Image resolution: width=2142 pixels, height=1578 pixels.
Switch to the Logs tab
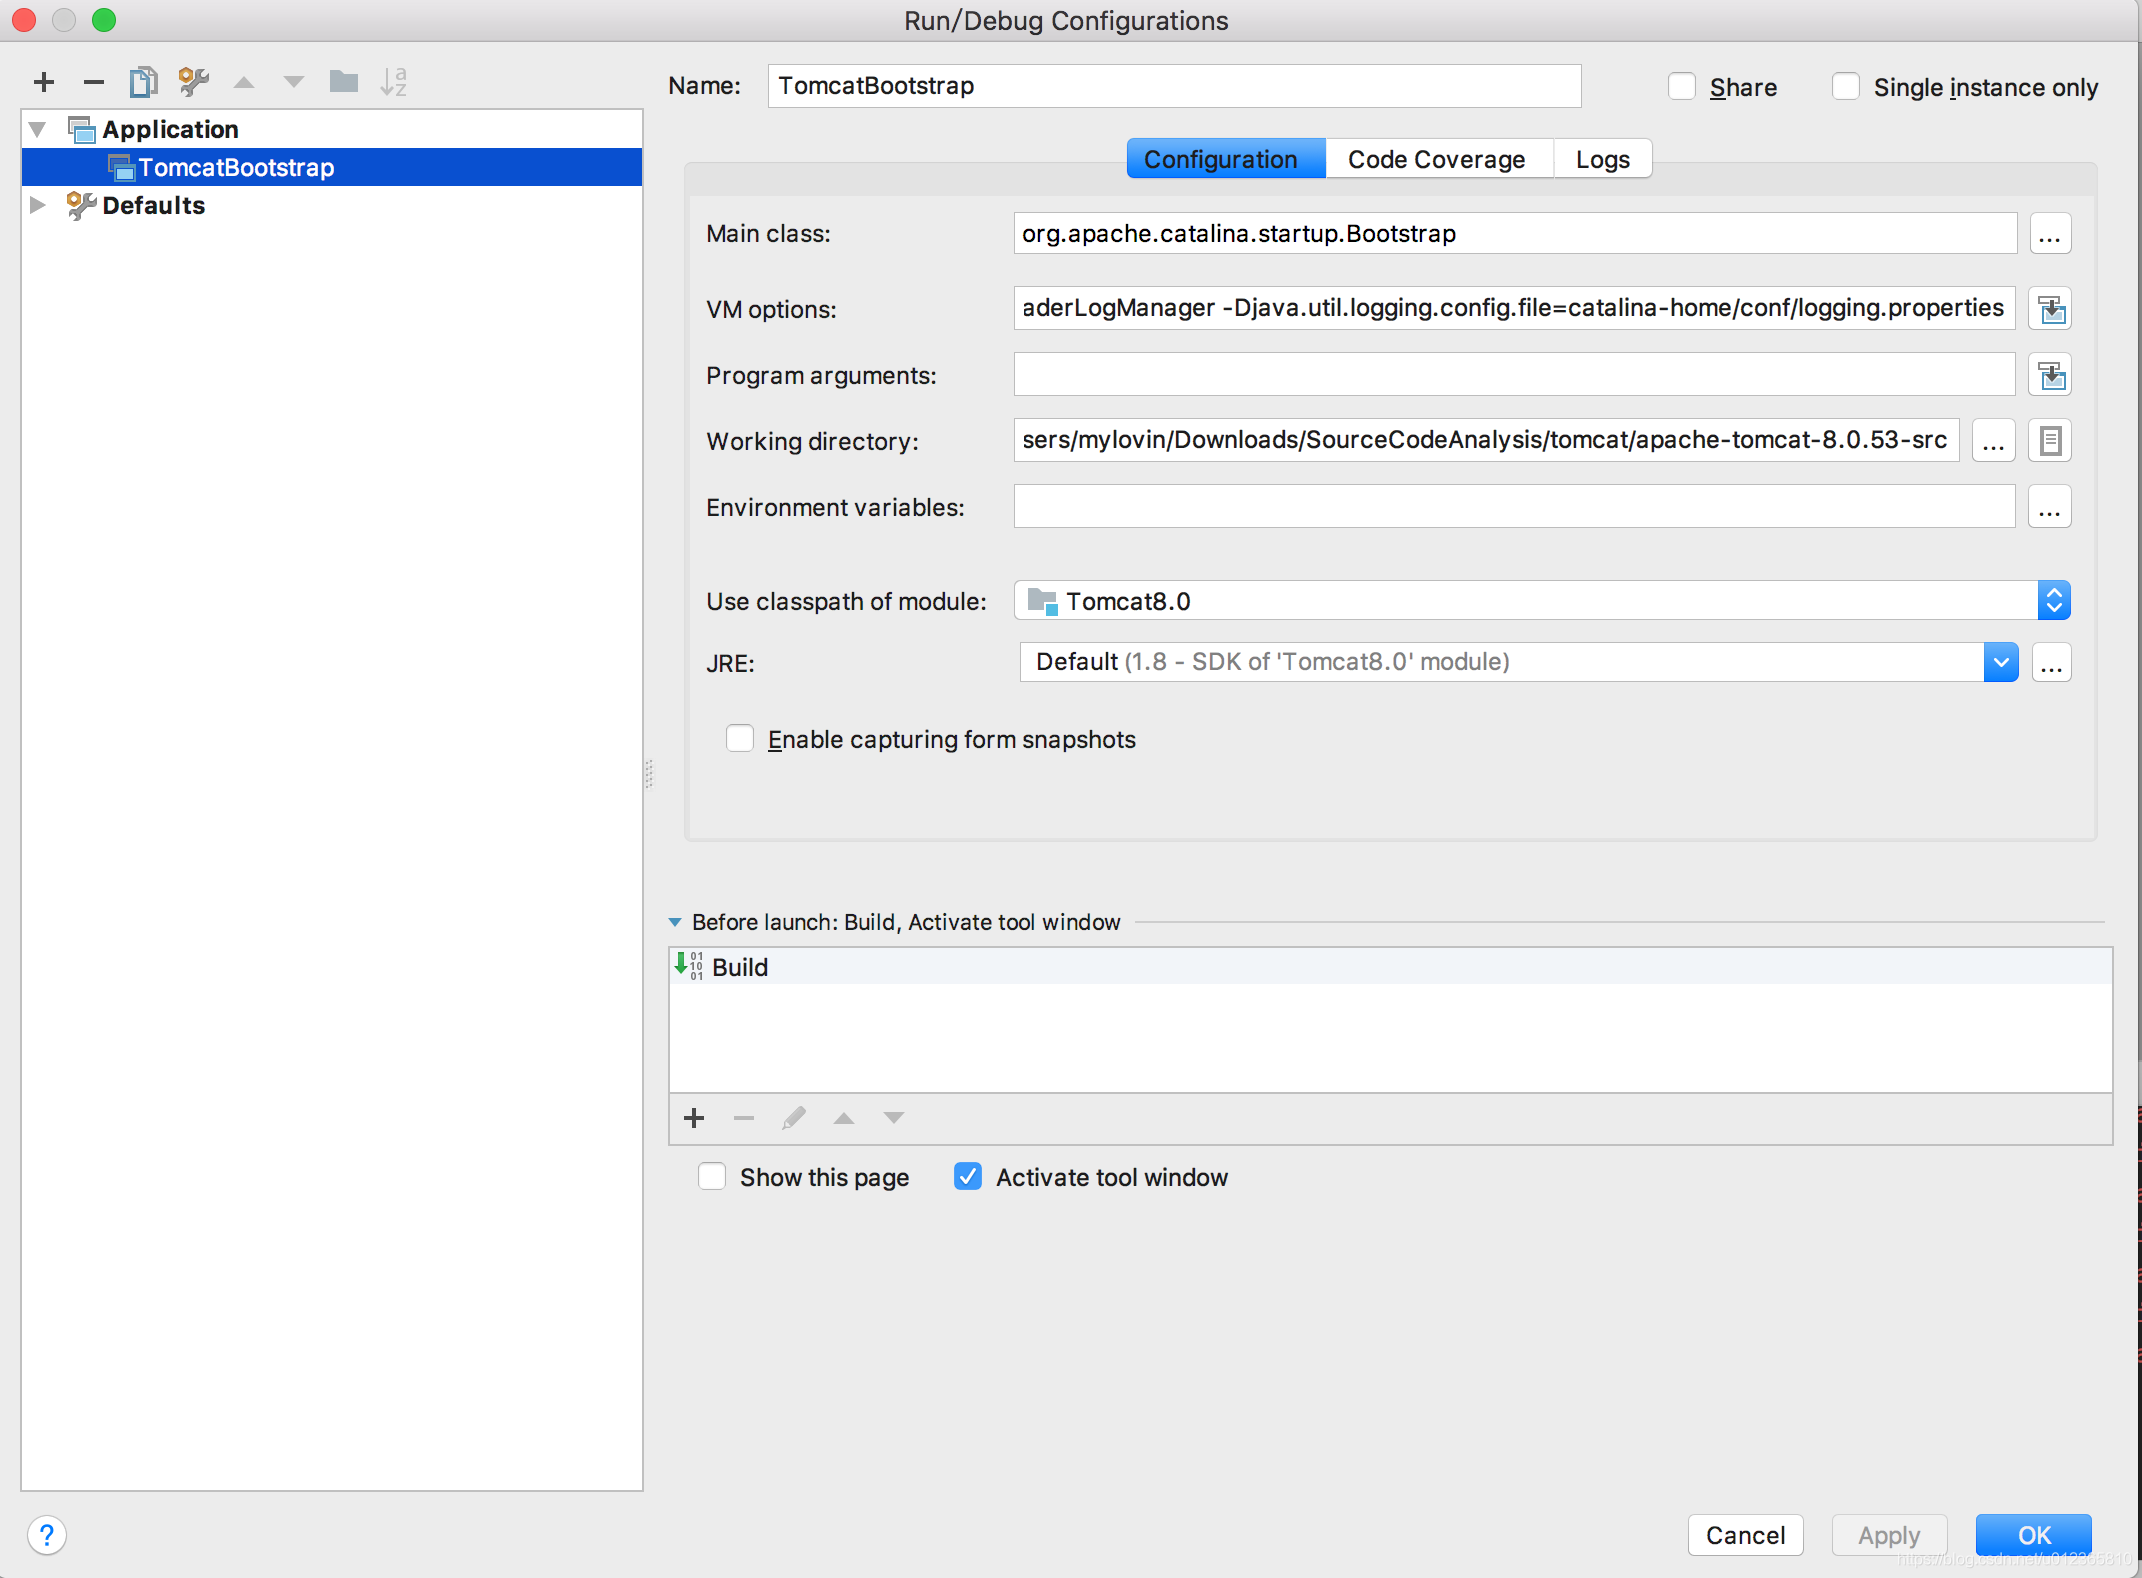point(1603,159)
